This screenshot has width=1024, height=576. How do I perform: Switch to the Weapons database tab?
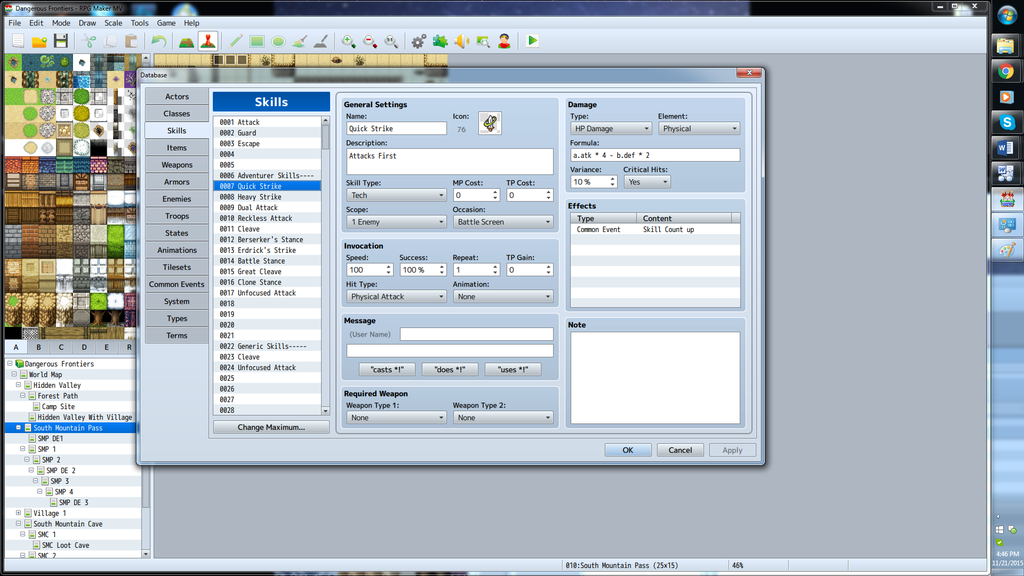177,165
